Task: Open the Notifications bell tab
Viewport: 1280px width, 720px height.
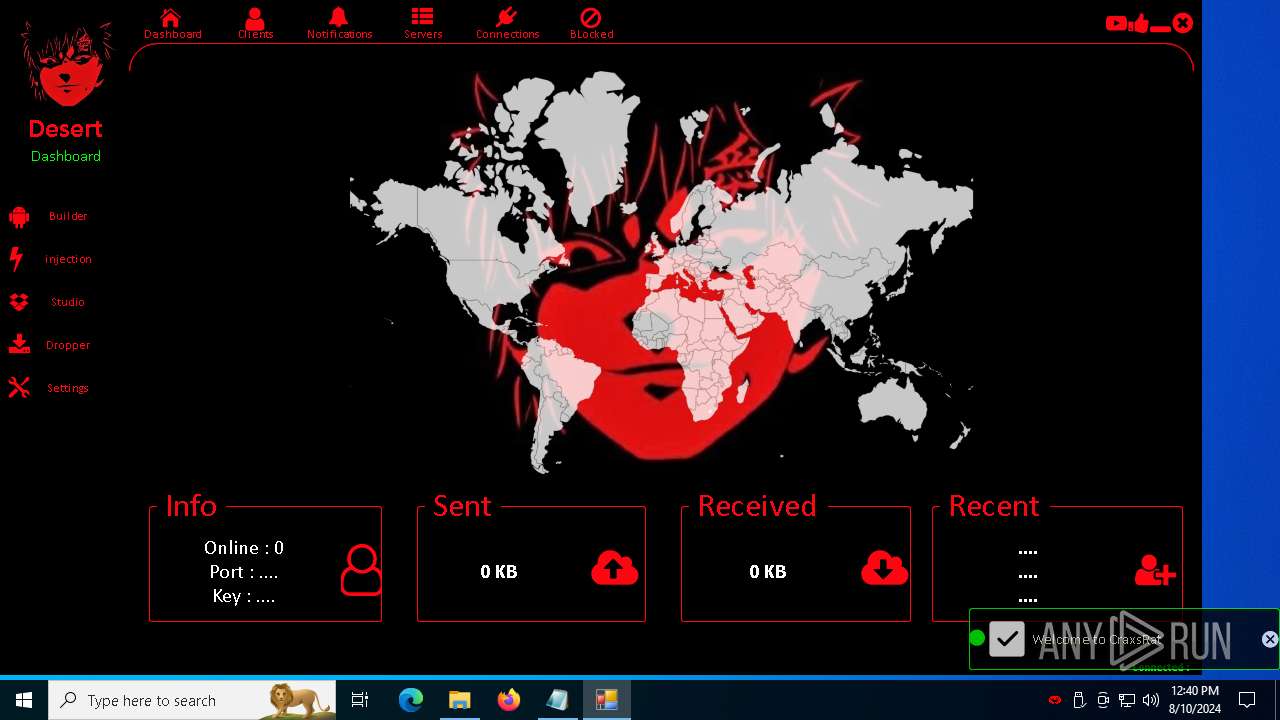Action: point(339,24)
